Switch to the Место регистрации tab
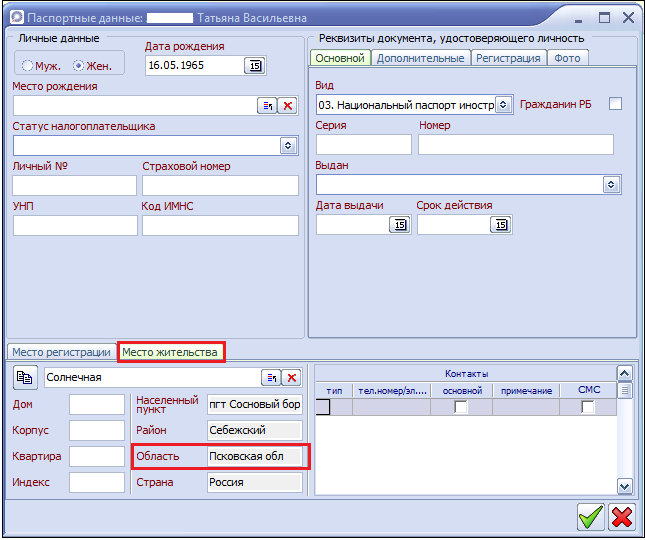This screenshot has width=645, height=540. click(61, 352)
